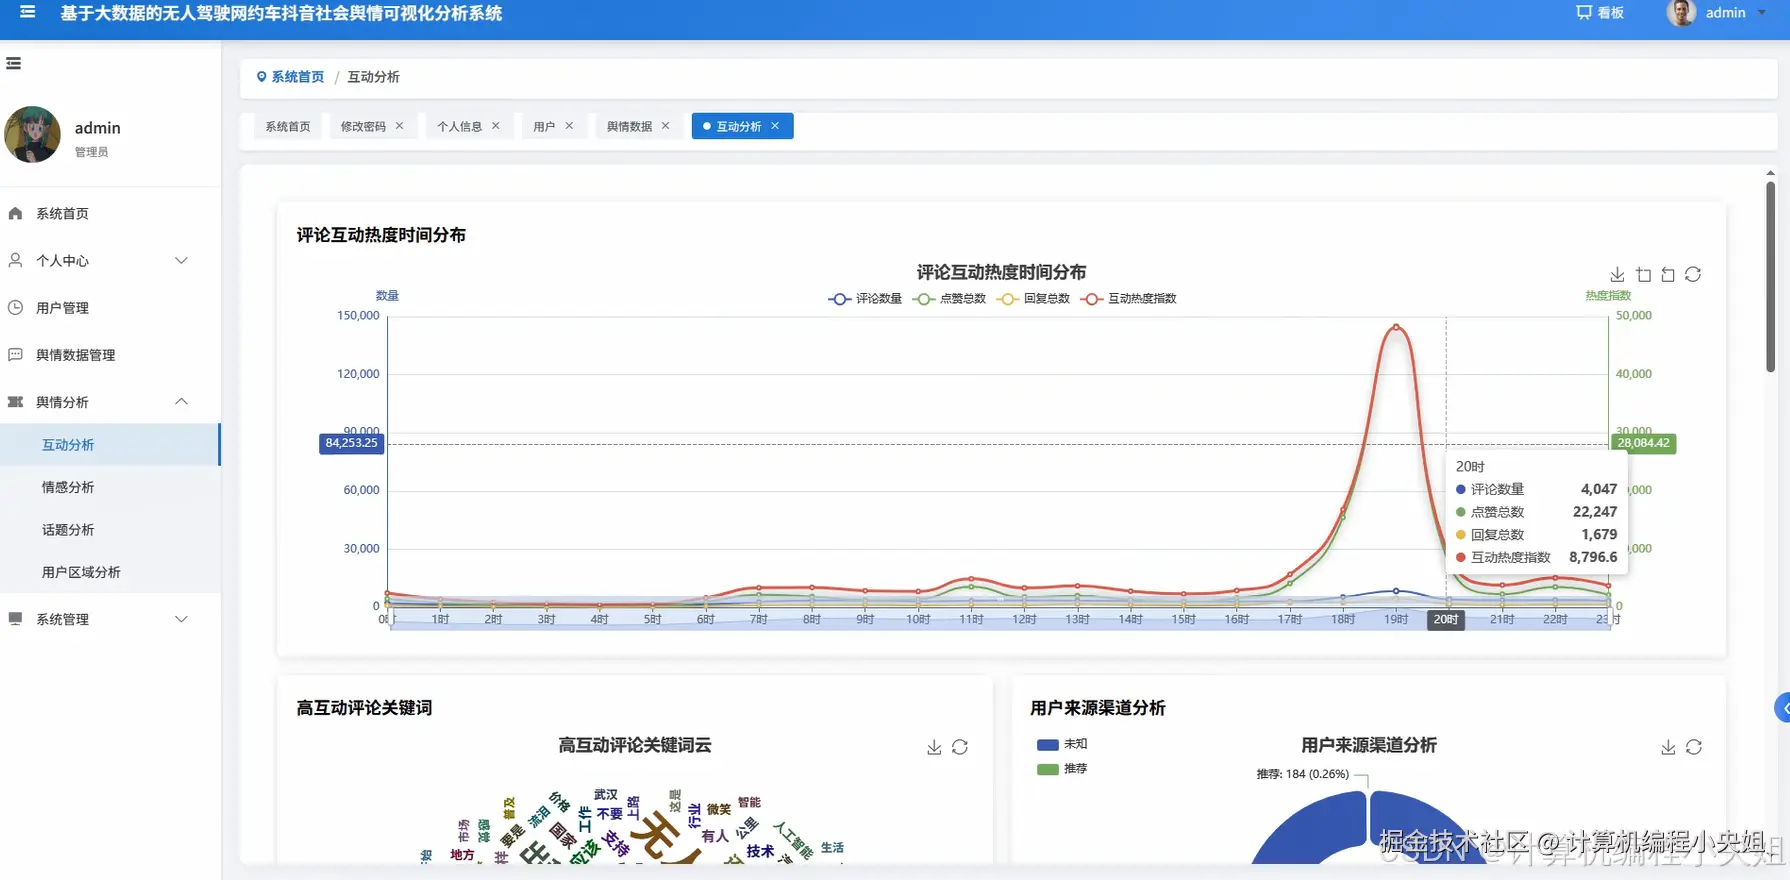Image resolution: width=1790 pixels, height=880 pixels.
Task: Open 系统首页 in the sidebar
Action: tap(110, 213)
